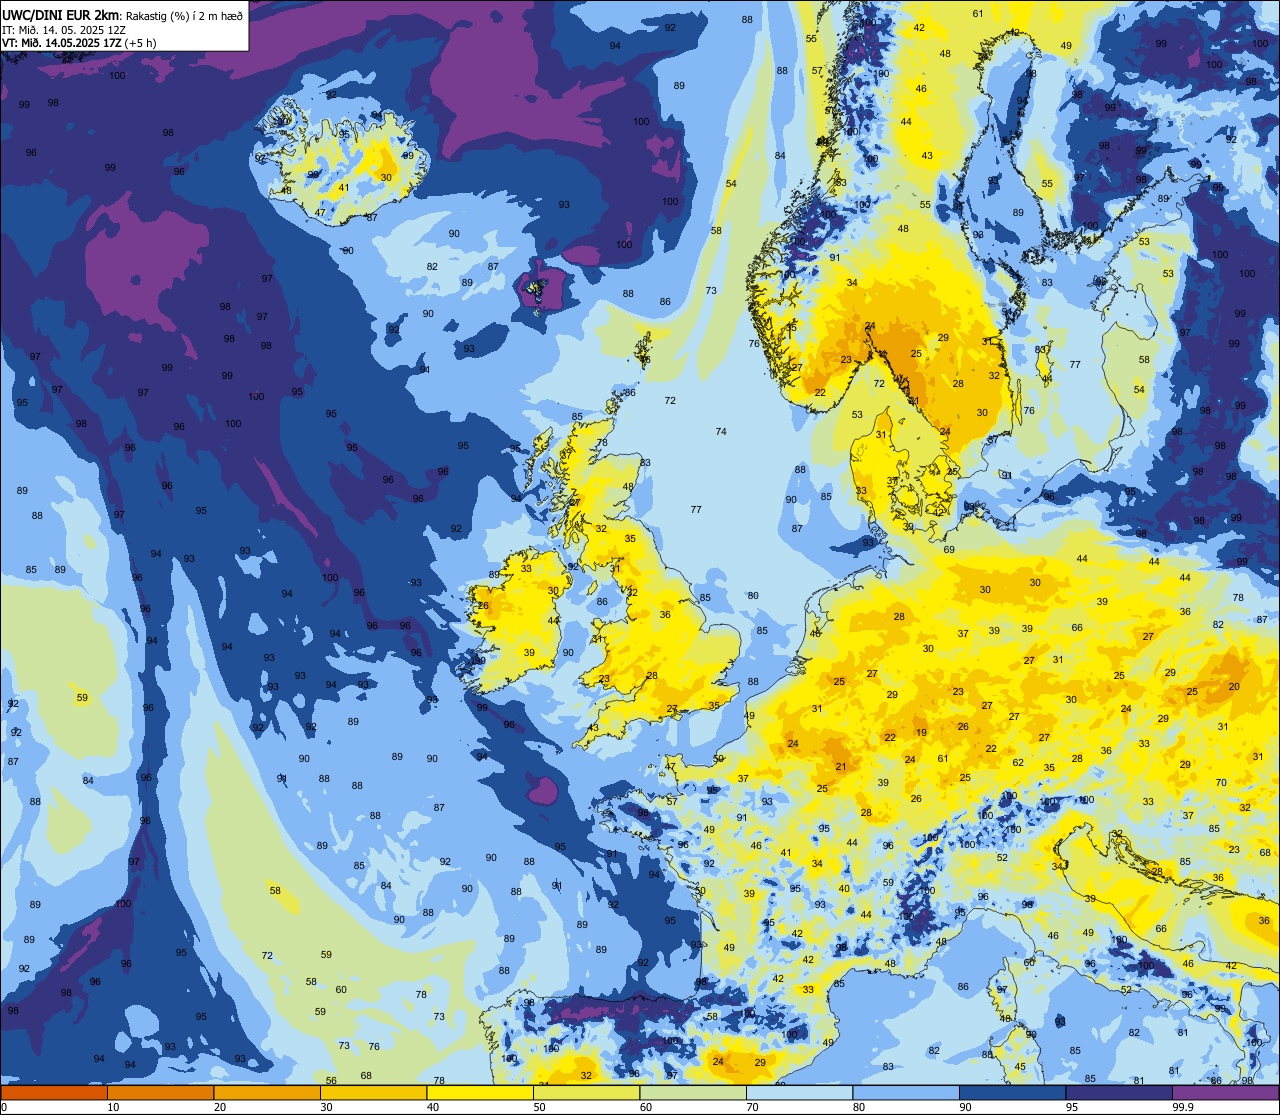Viewport: 1280px width, 1115px height.
Task: Select the 40–50% bright yellow legend swatch
Action: click(480, 1092)
